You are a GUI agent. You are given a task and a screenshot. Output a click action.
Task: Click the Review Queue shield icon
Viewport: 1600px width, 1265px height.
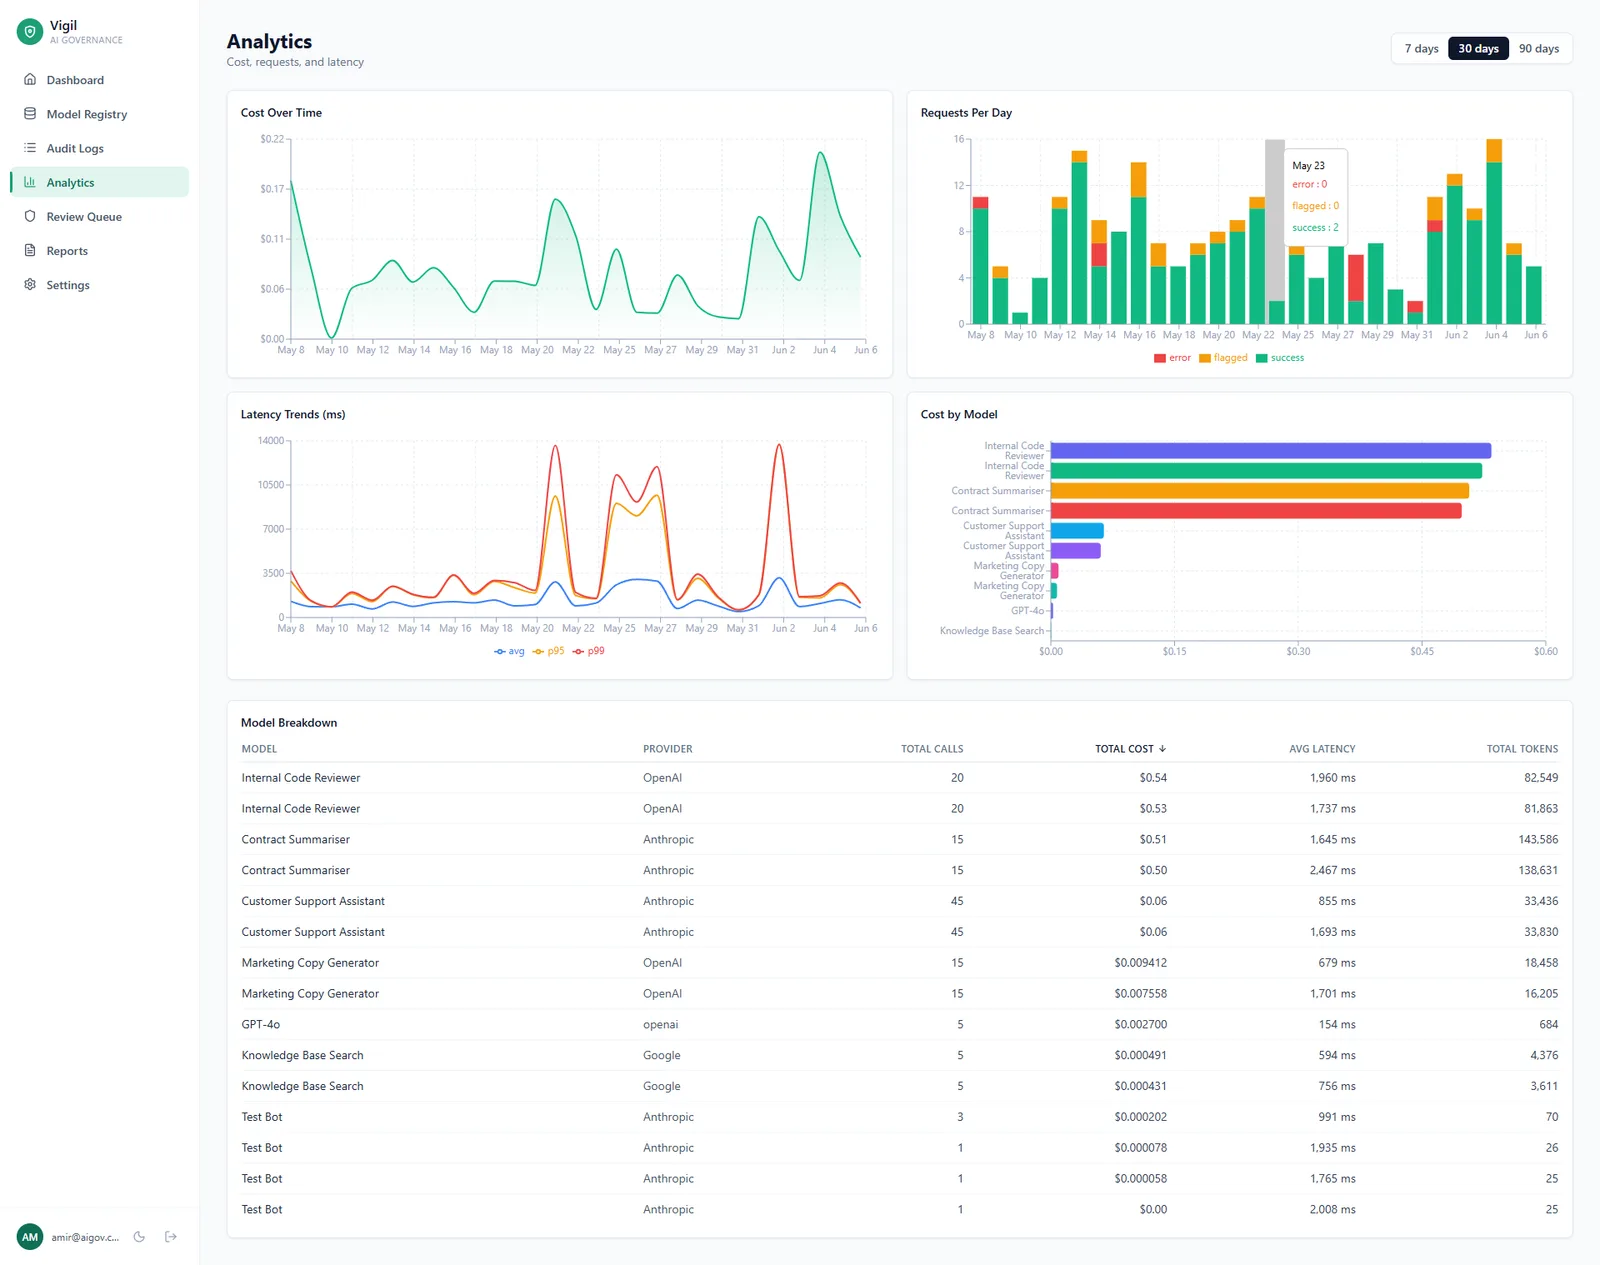pos(30,216)
